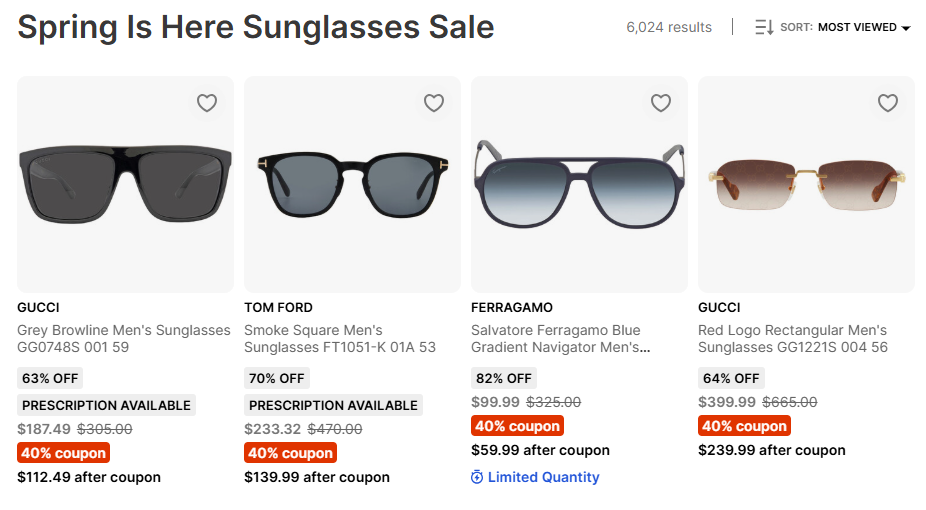Open Red Logo Rectangular Men's Sunglasses link
The height and width of the screenshot is (510, 926).
point(793,338)
